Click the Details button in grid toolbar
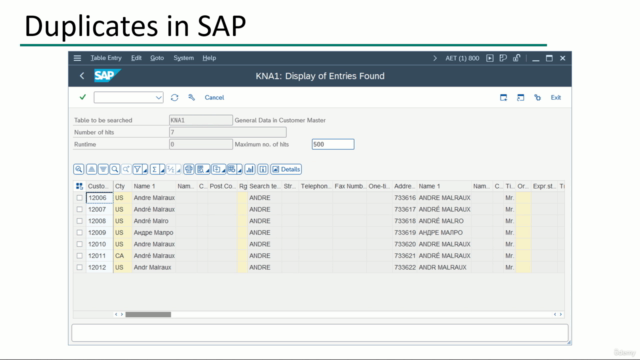The image size is (640, 360). (x=286, y=169)
